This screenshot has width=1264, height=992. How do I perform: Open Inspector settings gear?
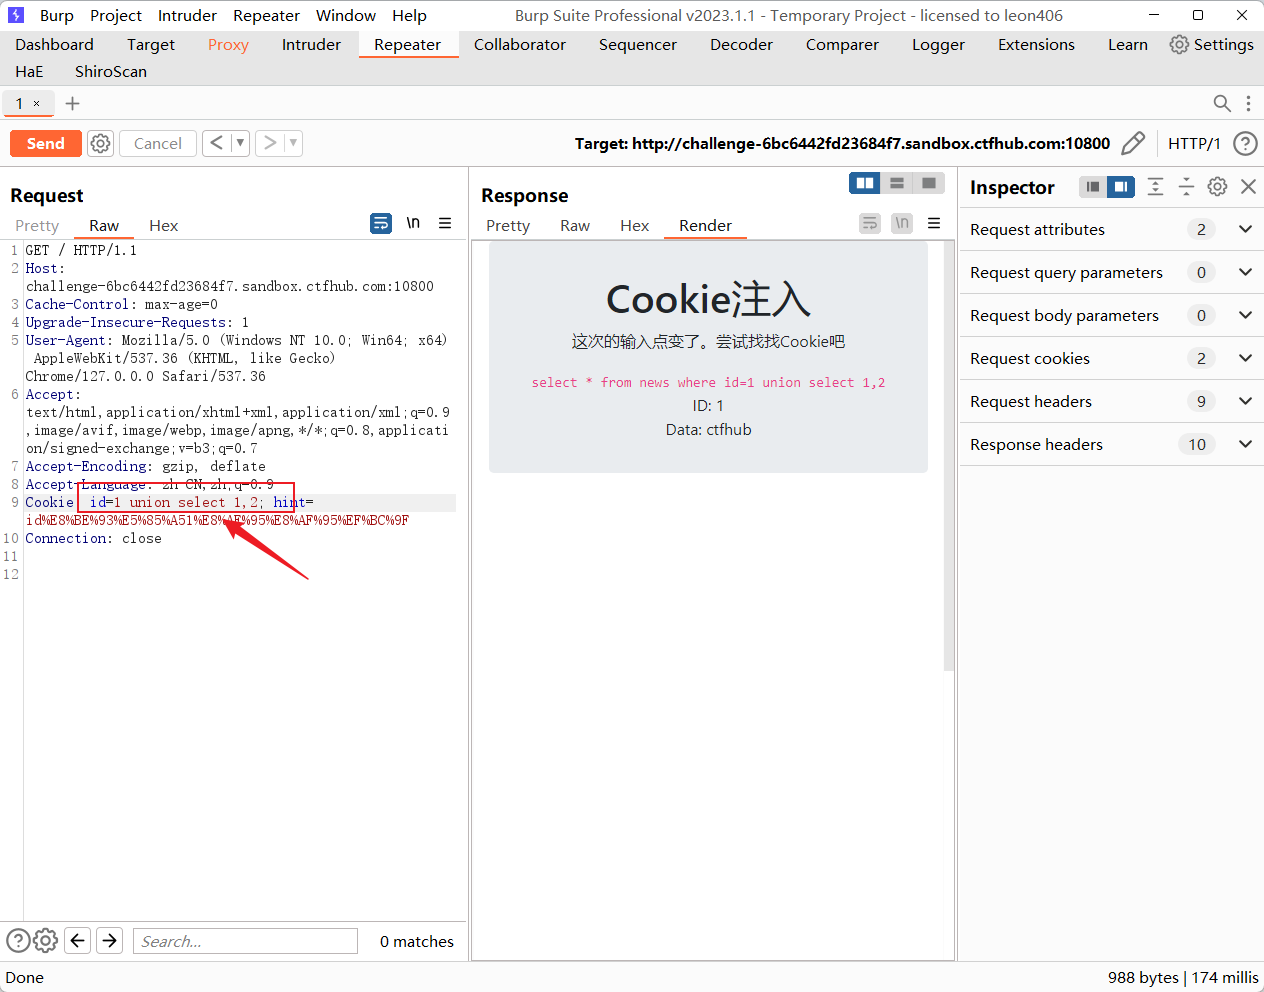[1217, 187]
